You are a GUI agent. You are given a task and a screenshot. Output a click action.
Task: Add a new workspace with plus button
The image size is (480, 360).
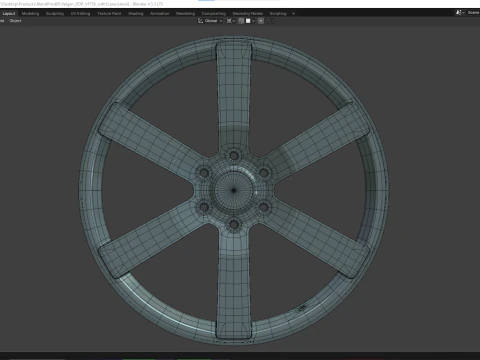point(293,14)
